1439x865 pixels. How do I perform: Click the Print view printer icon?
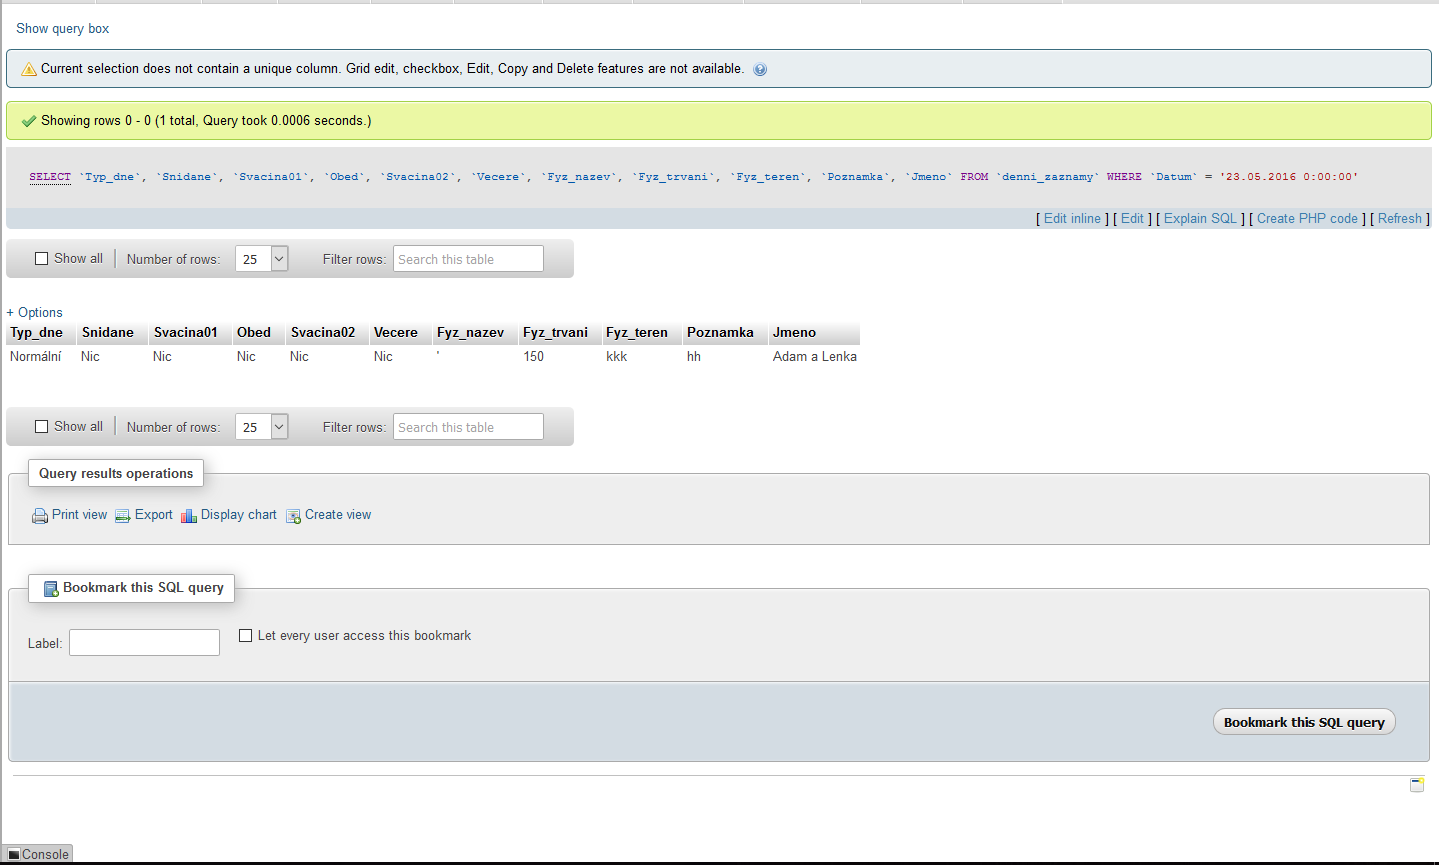40,516
